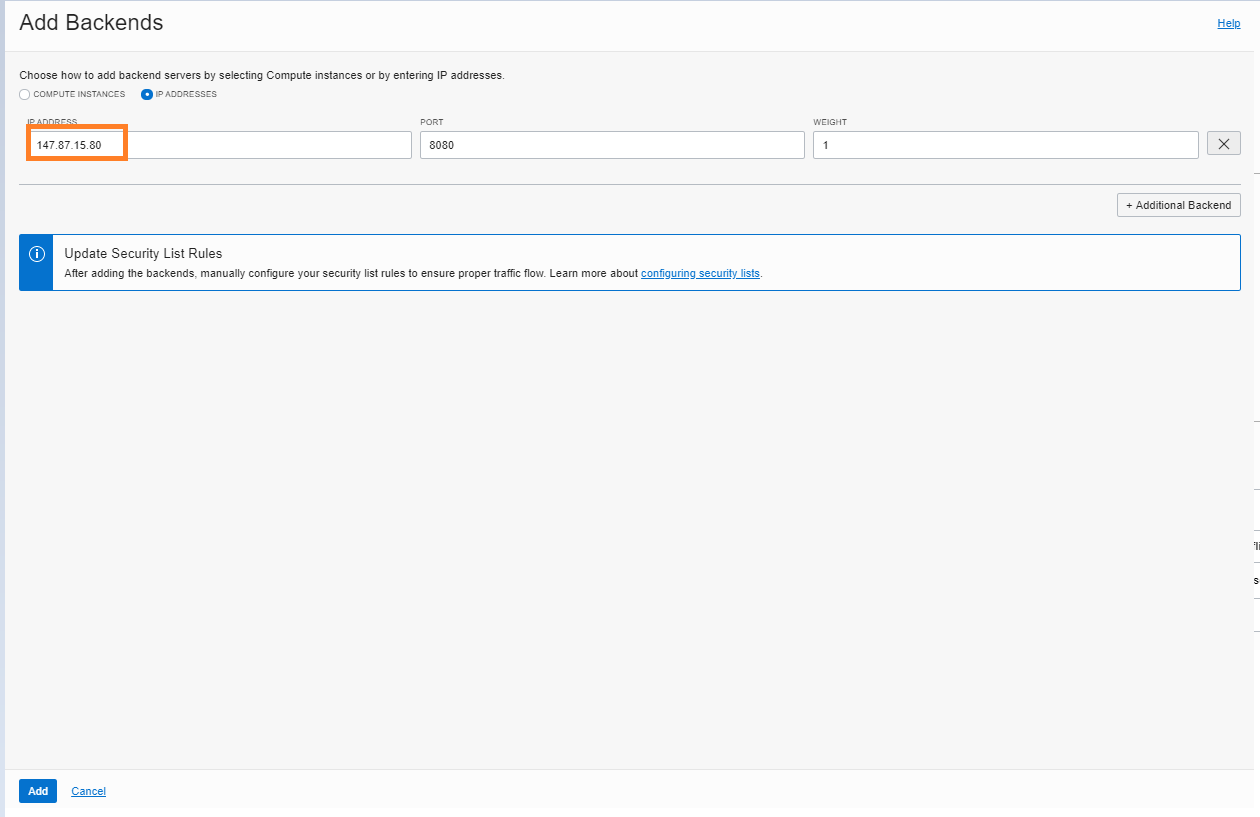Image resolution: width=1260 pixels, height=817 pixels.
Task: Switch to COMPUTE INSTANCES mode
Action: [x=24, y=94]
